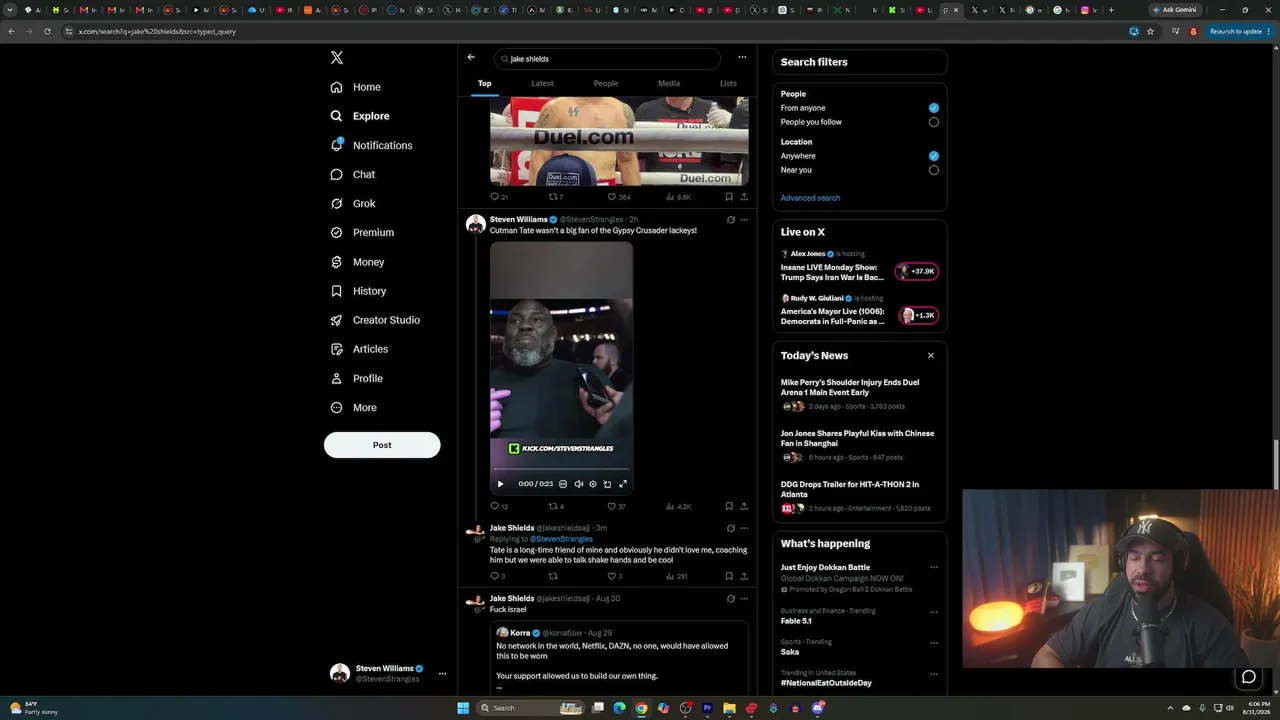Open more options on Jake Shields' Aug 30 post
The width and height of the screenshot is (1280, 720).
click(x=744, y=599)
